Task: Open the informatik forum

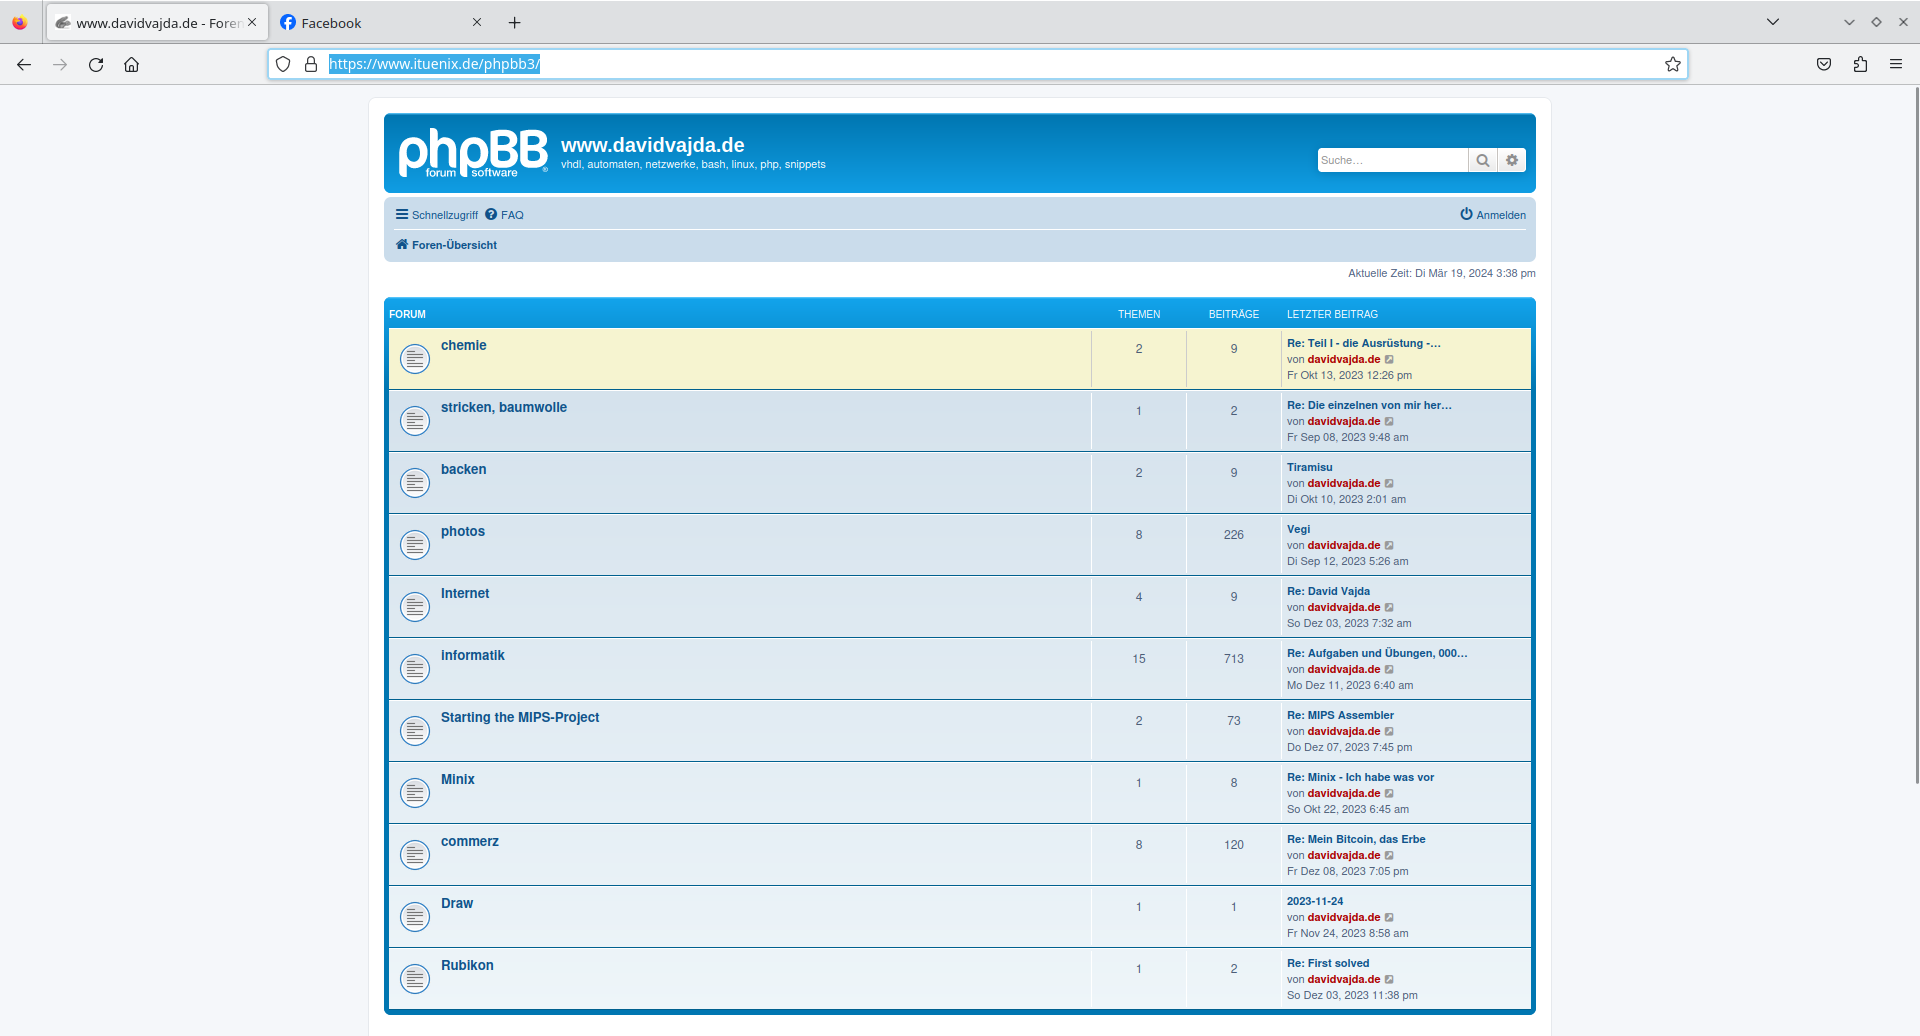Action: [x=472, y=656]
